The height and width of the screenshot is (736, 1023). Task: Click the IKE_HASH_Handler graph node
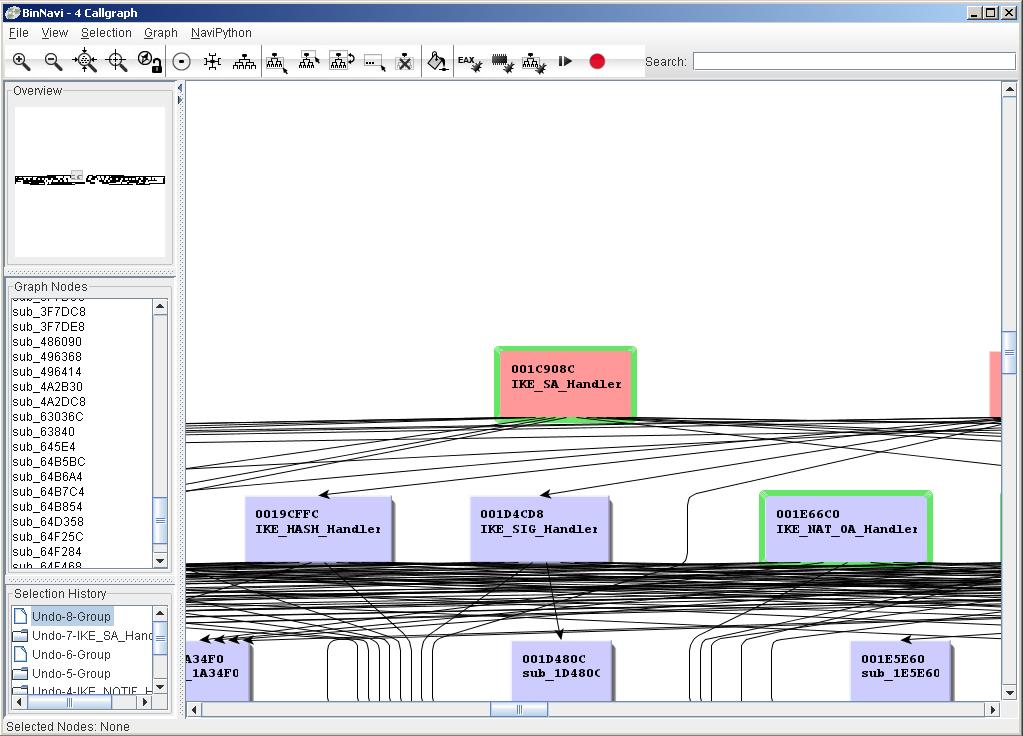point(319,529)
